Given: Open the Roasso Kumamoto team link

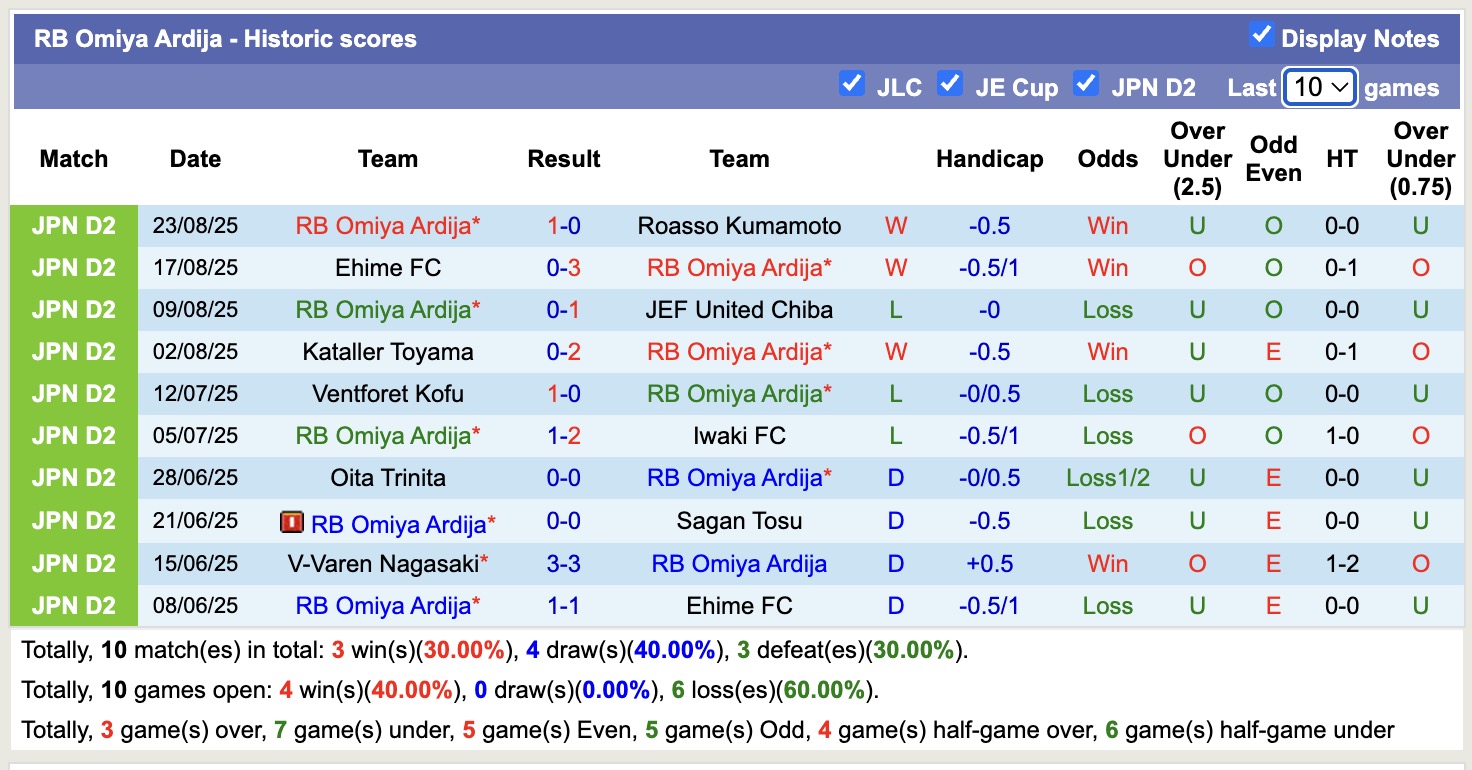Looking at the screenshot, I should [x=739, y=225].
